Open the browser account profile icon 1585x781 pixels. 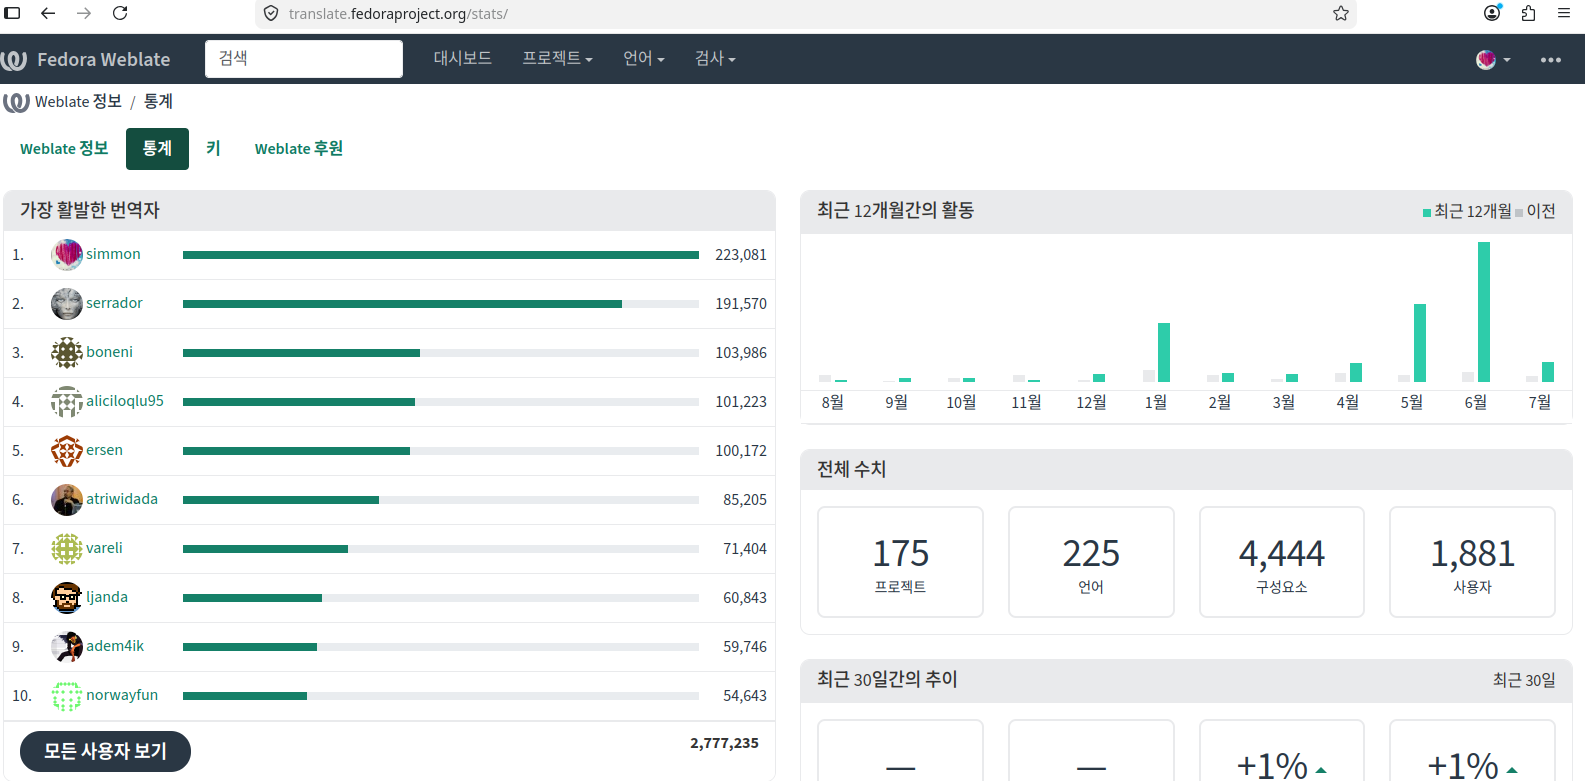(1492, 13)
